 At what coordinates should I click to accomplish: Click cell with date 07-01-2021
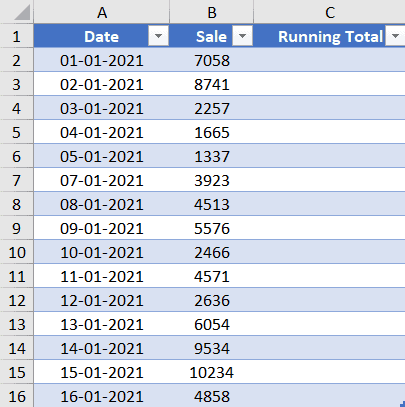(x=102, y=180)
